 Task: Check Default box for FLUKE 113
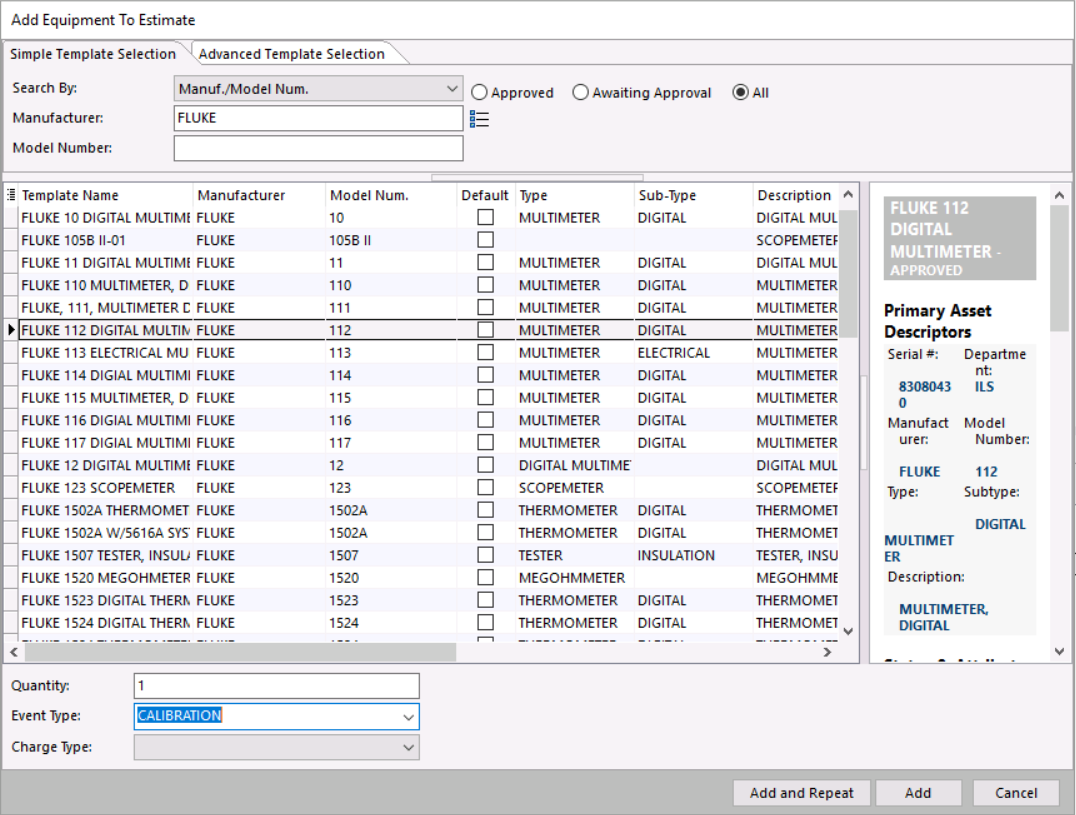click(x=485, y=353)
